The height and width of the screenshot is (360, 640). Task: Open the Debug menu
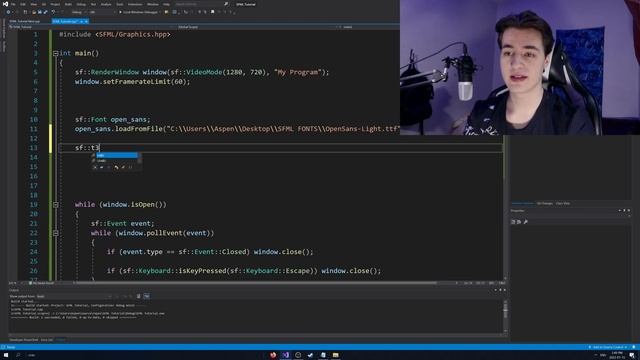[81, 4]
